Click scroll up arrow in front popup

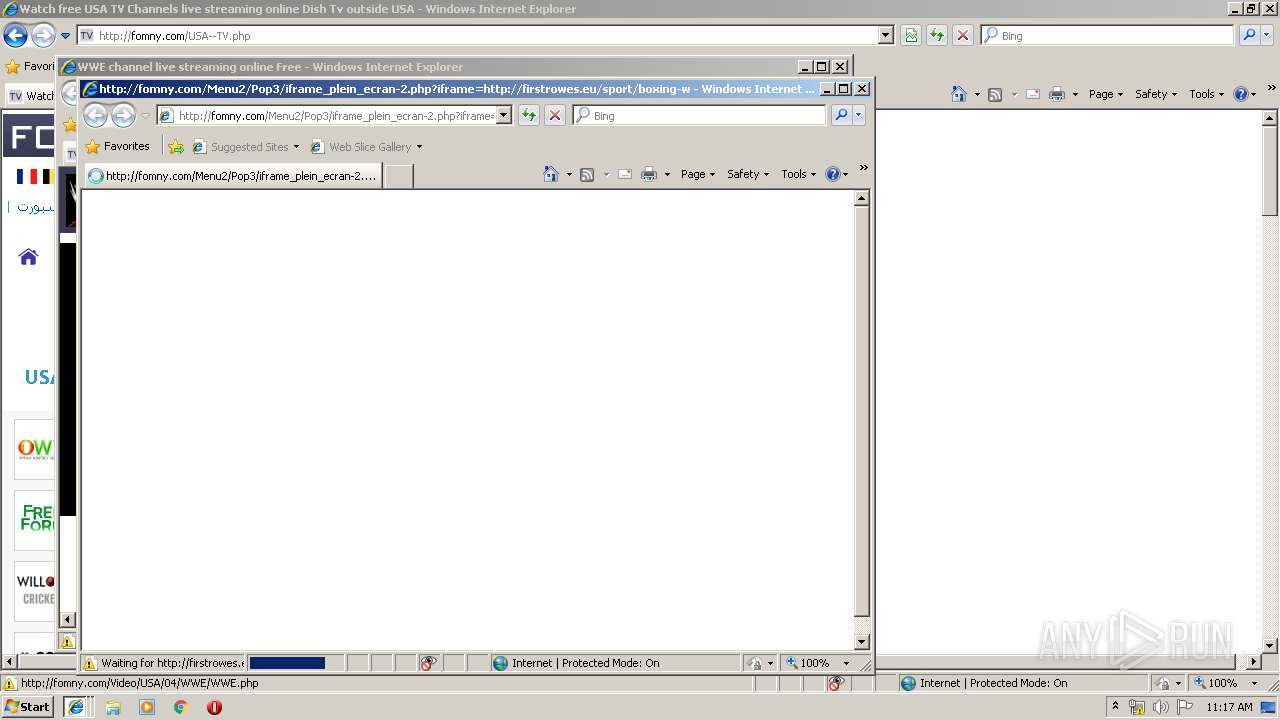(x=861, y=198)
